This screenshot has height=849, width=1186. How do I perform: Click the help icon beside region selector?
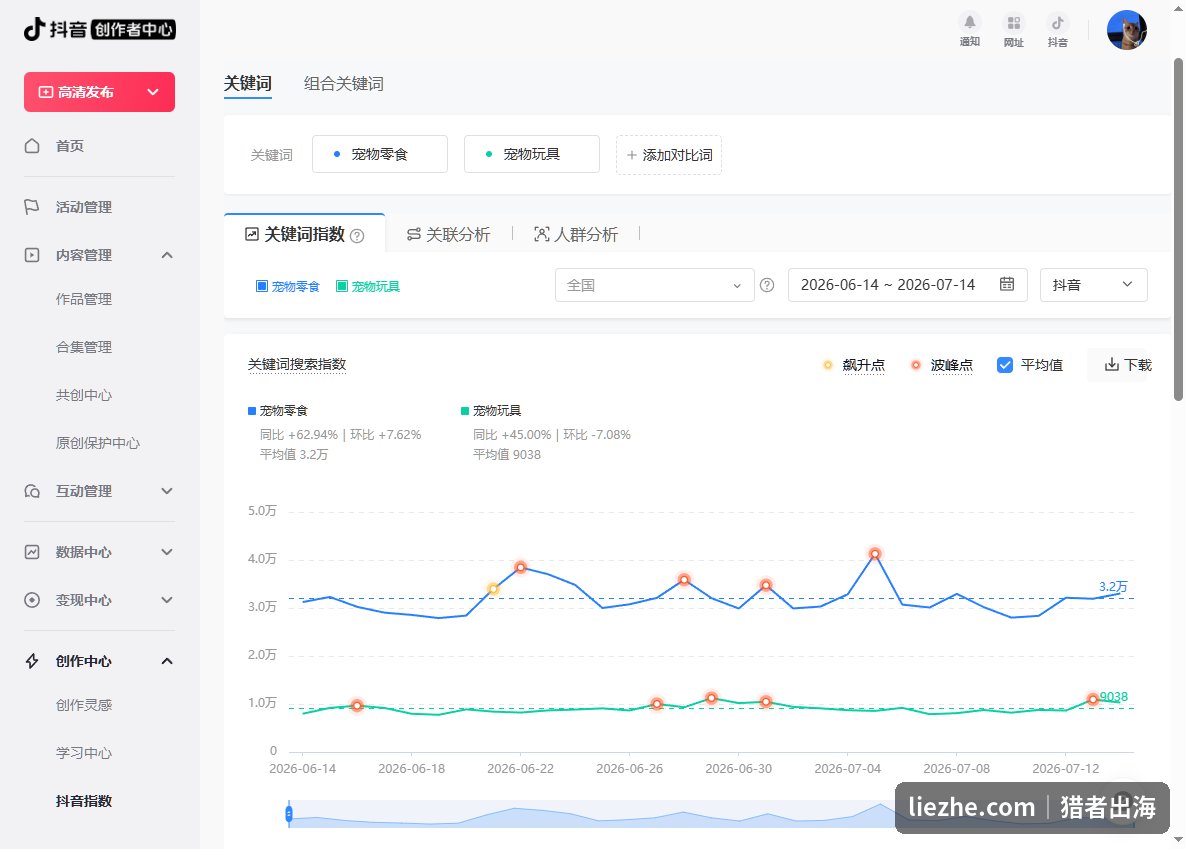[767, 285]
